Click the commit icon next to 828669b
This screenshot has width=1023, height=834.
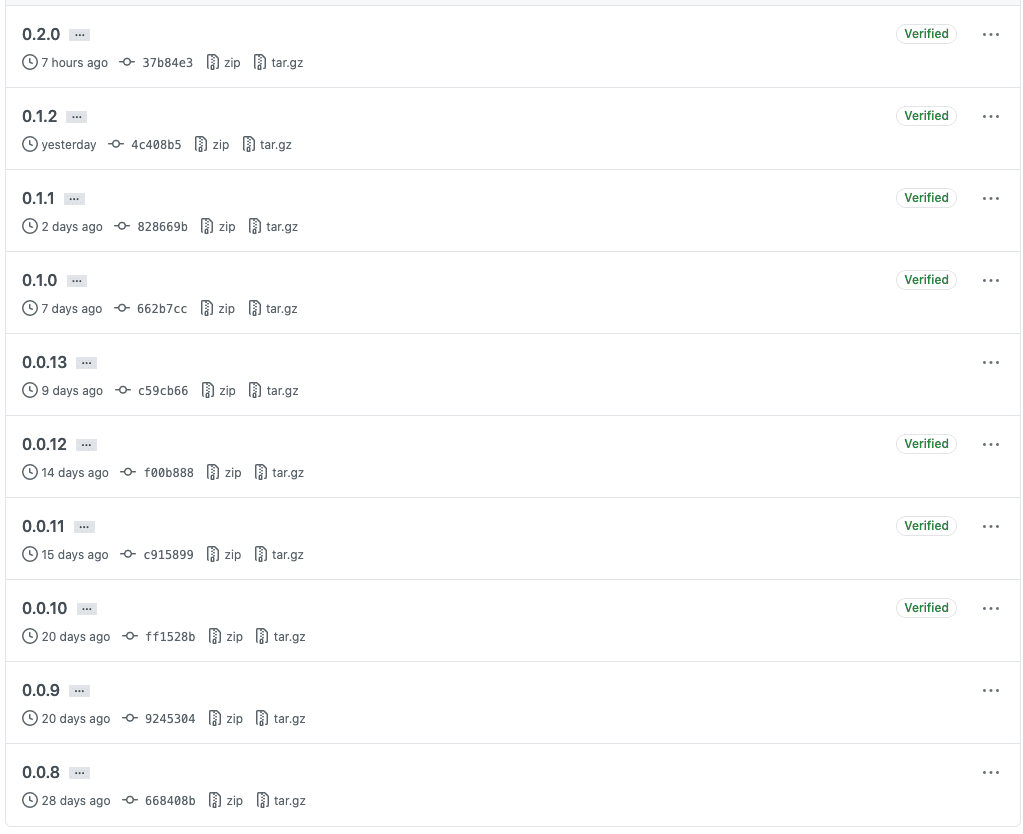coord(122,226)
